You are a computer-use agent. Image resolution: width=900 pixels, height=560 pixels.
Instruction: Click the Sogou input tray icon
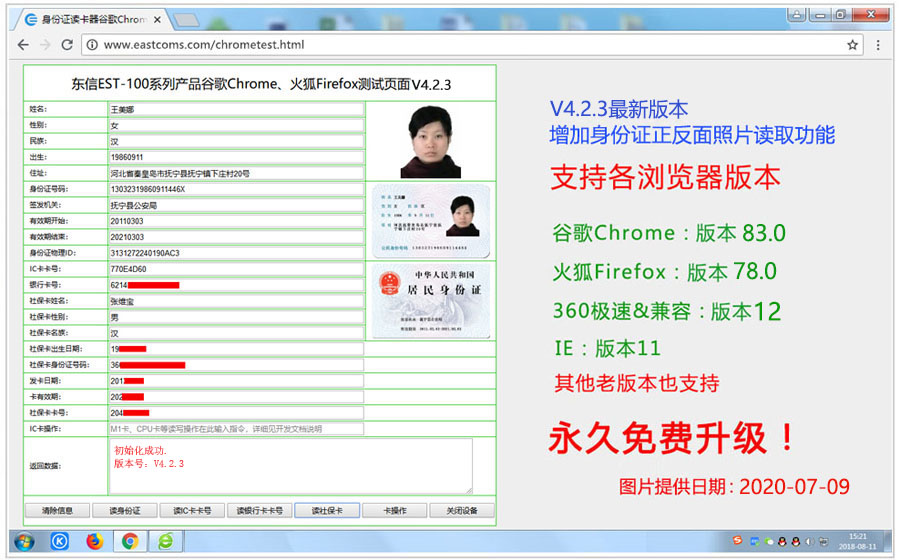[x=738, y=540]
